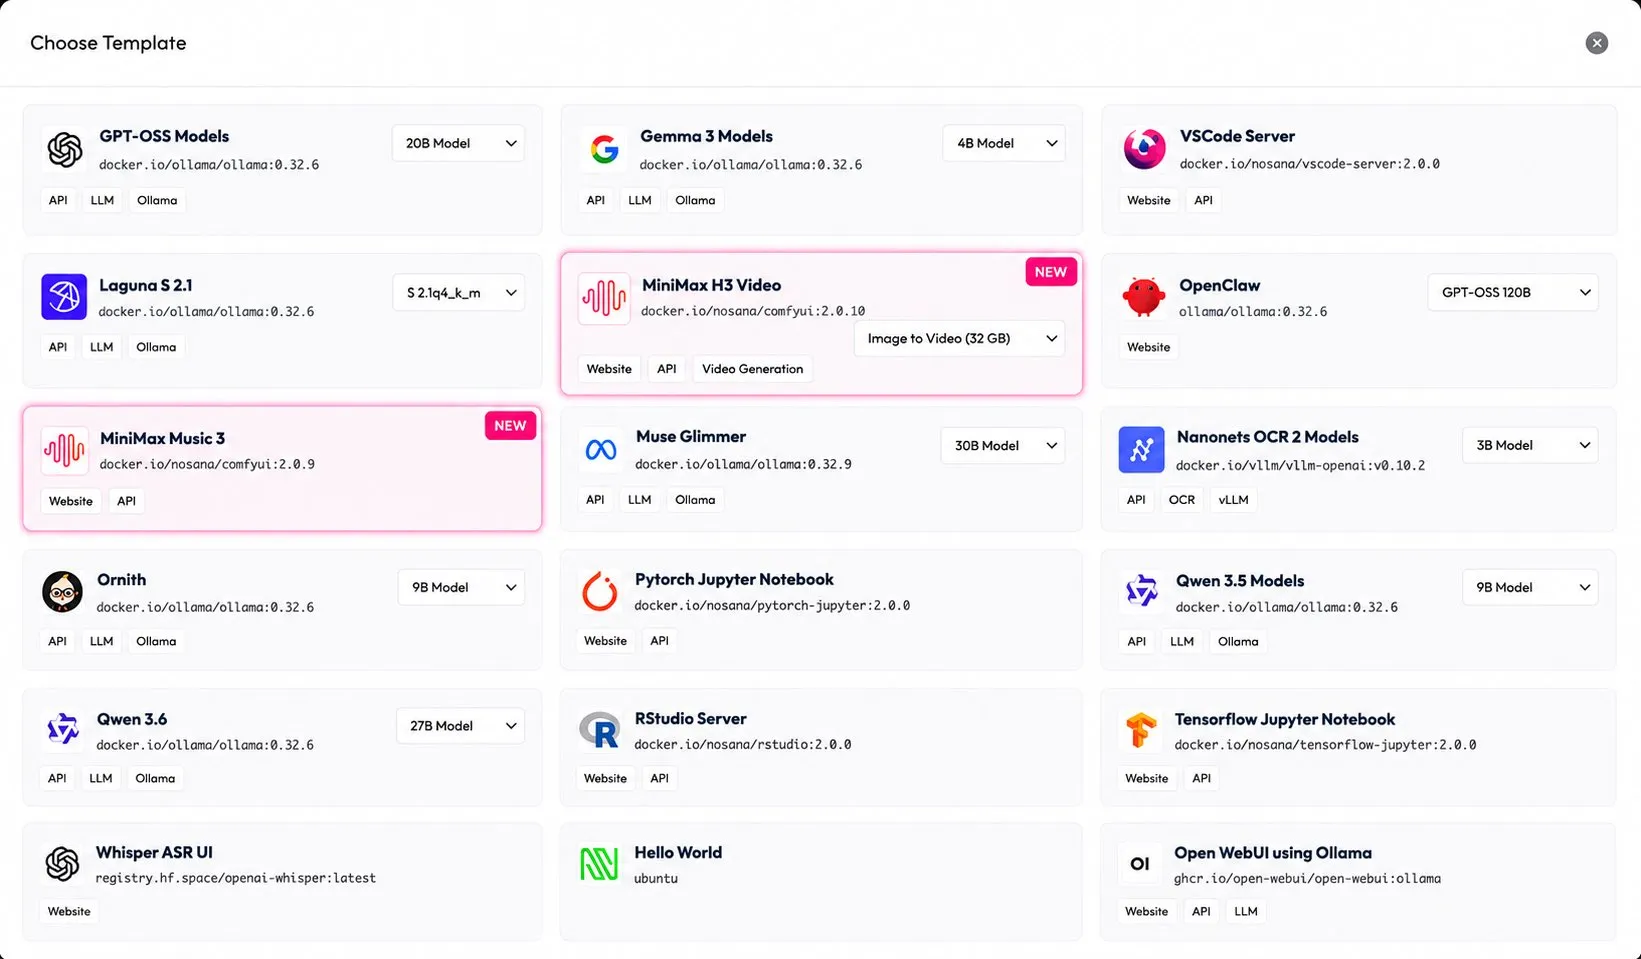Image resolution: width=1641 pixels, height=959 pixels.
Task: Select the Open WebUI using Ollama title
Action: [1273, 853]
